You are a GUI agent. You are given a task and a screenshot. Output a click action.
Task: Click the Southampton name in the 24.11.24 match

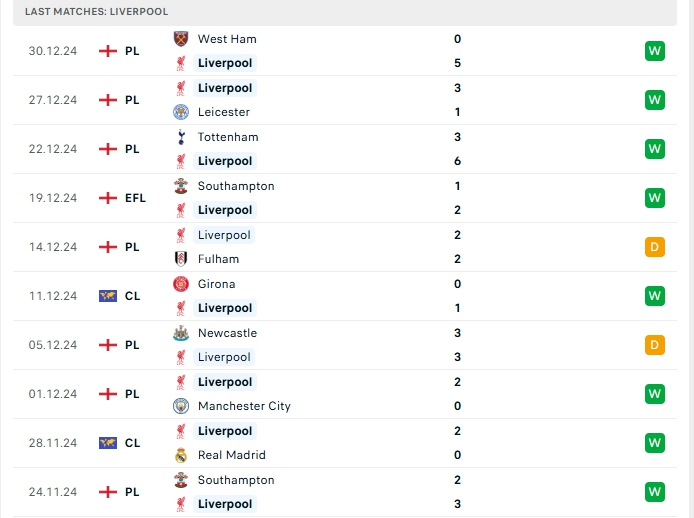click(x=236, y=480)
